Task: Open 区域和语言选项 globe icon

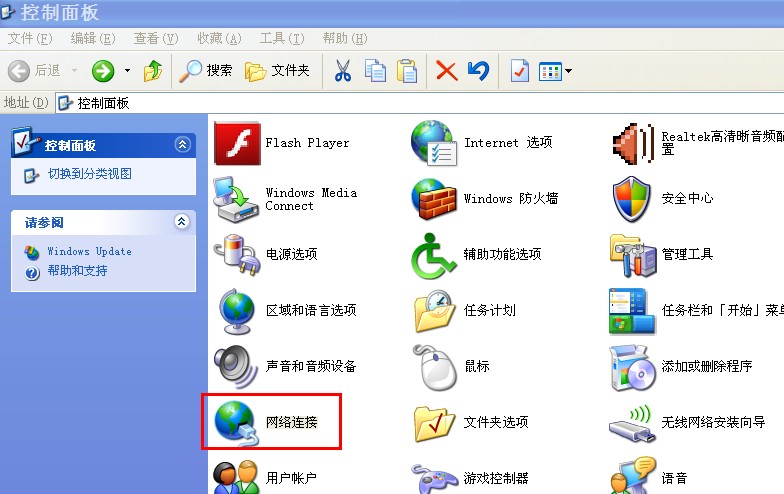Action: [236, 311]
